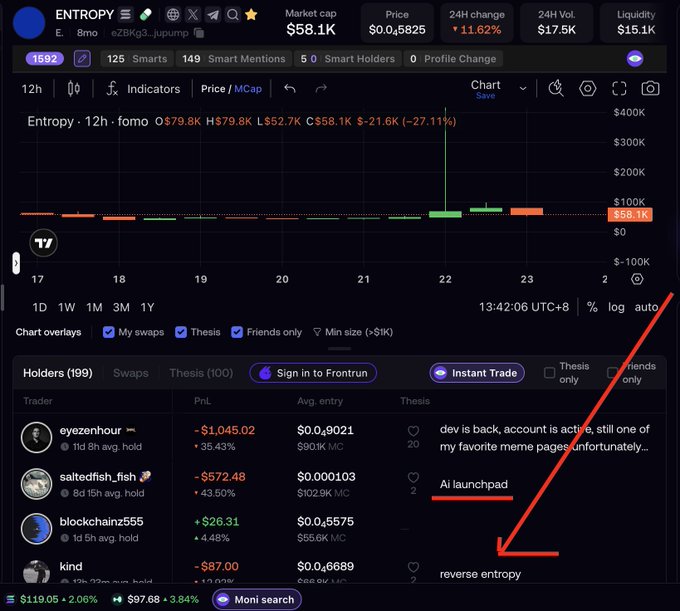Click the $97.68 price ticker
Viewport: 680px width, 611px height.
[155, 600]
